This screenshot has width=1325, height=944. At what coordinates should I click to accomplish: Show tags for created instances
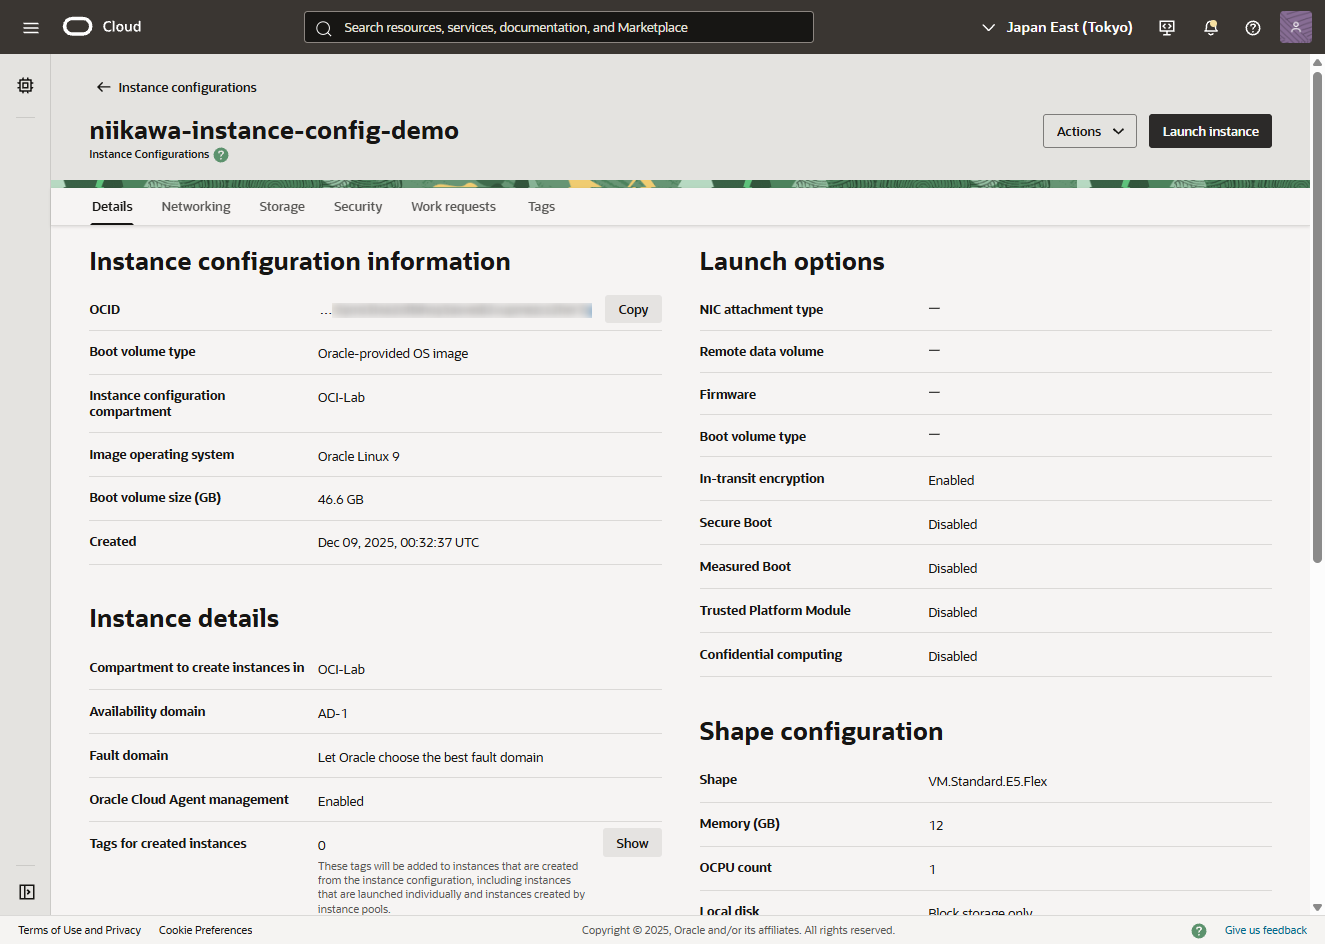(632, 843)
